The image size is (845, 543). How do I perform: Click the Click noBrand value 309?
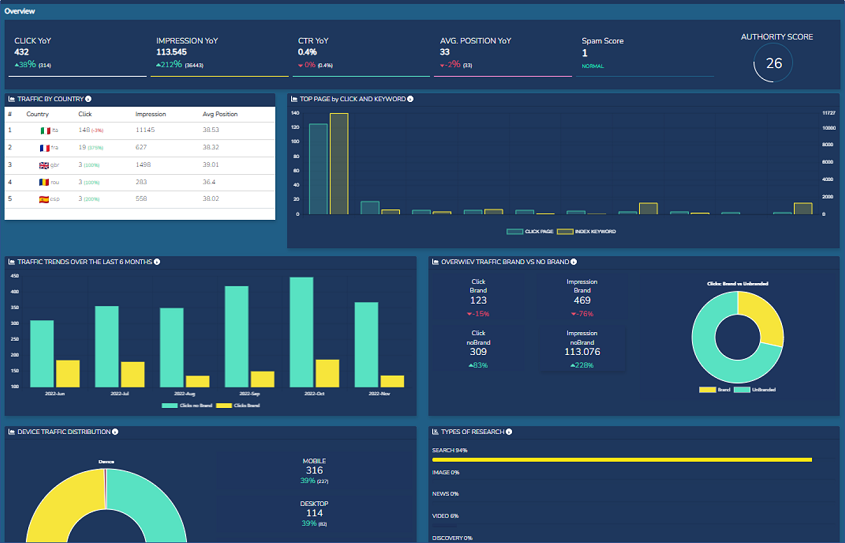(478, 352)
